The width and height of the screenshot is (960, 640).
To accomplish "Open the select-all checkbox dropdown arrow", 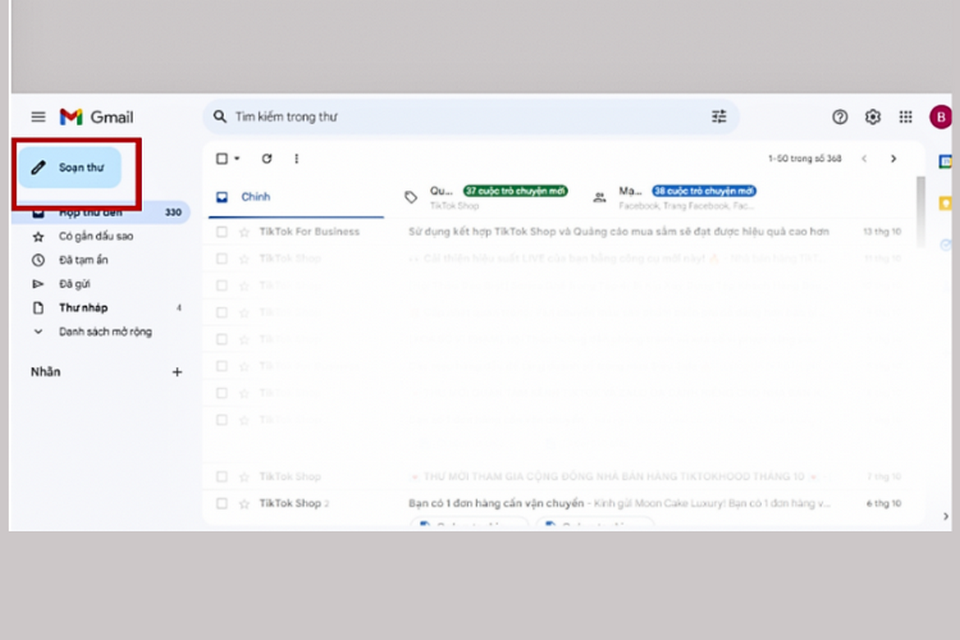I will (x=237, y=158).
